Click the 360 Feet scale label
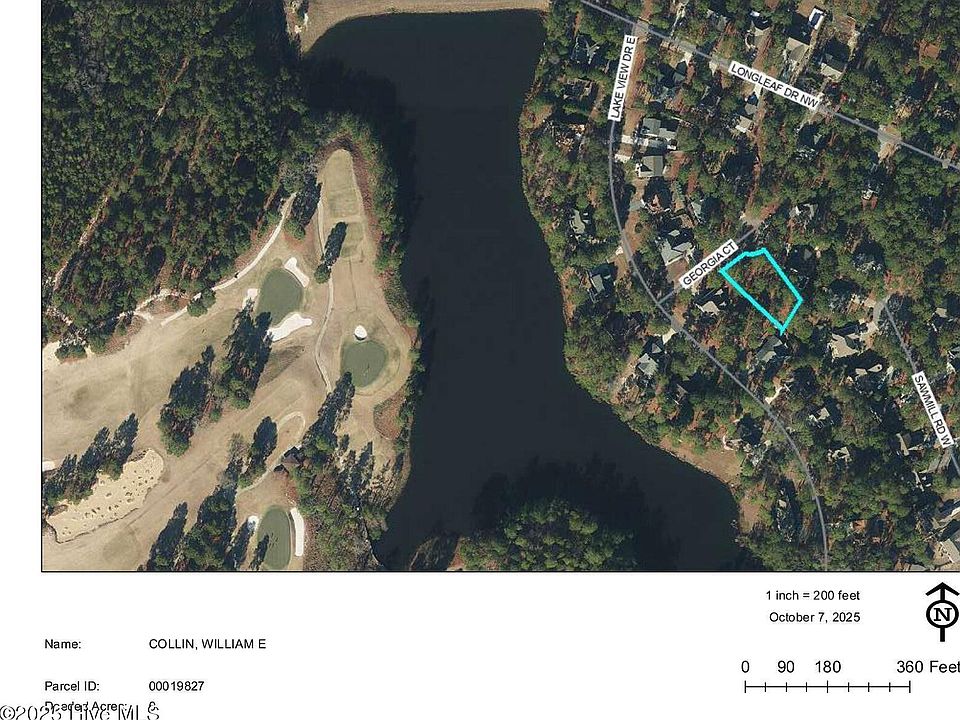Viewport: 960px width, 720px height. (x=927, y=667)
